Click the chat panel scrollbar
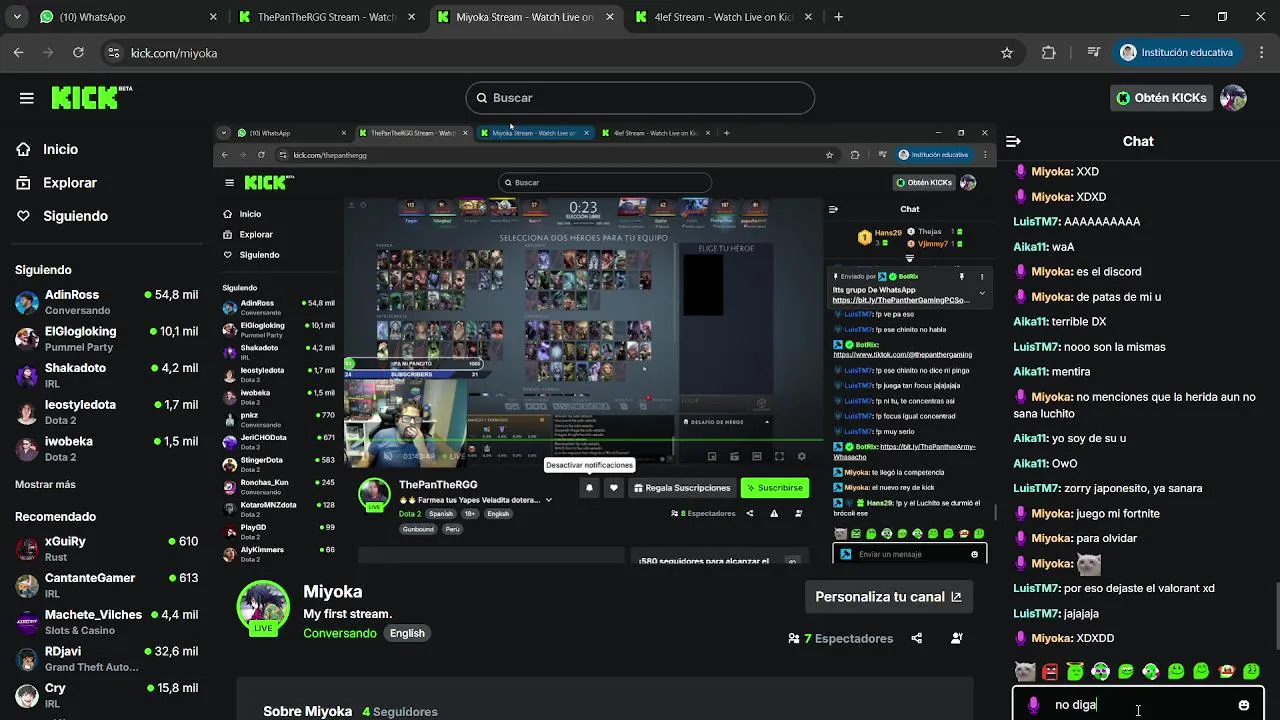 pos(1275,618)
